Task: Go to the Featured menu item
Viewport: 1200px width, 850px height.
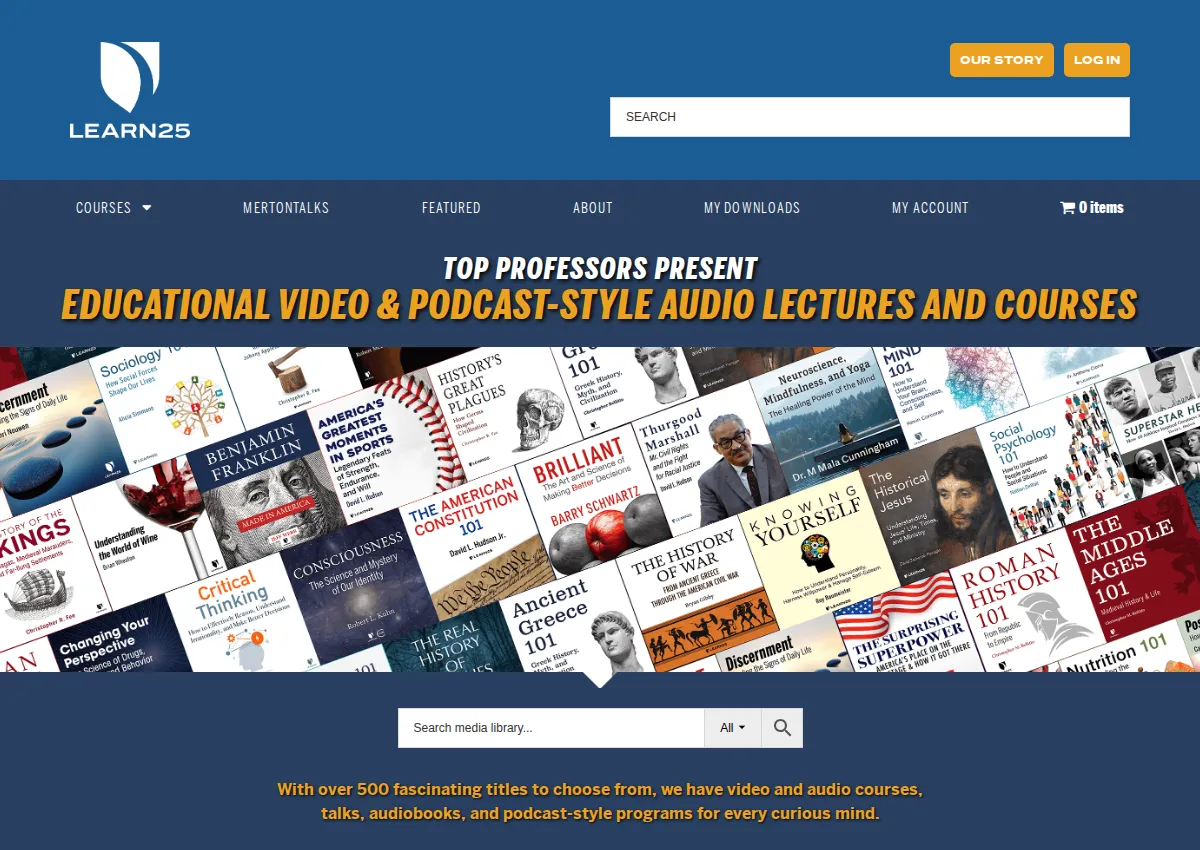Action: click(451, 208)
